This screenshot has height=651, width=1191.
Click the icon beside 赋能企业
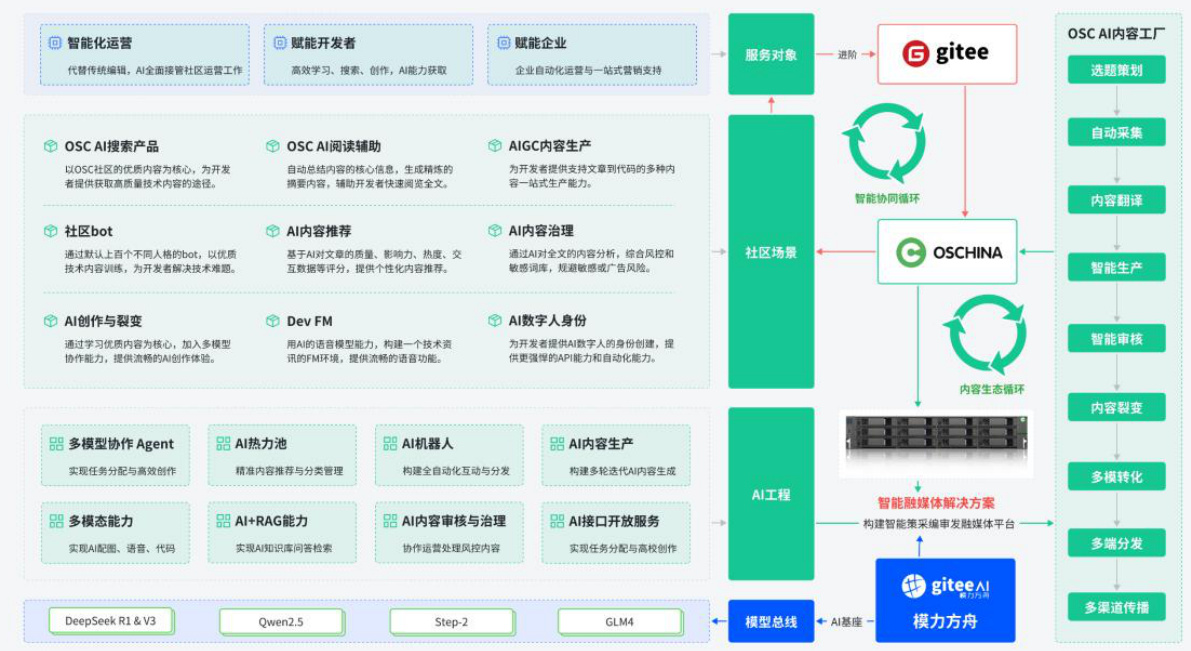[503, 43]
